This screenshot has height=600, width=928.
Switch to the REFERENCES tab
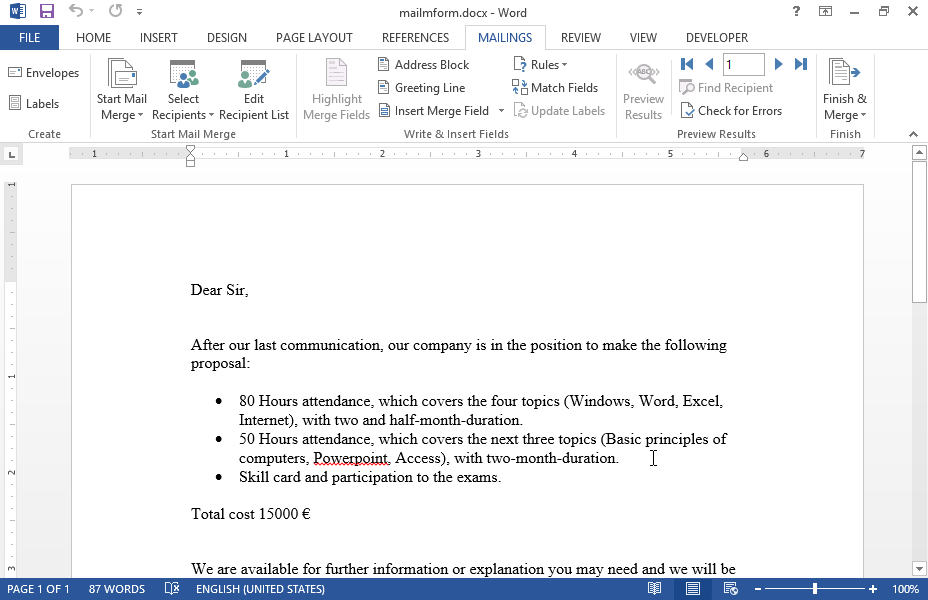(x=415, y=38)
